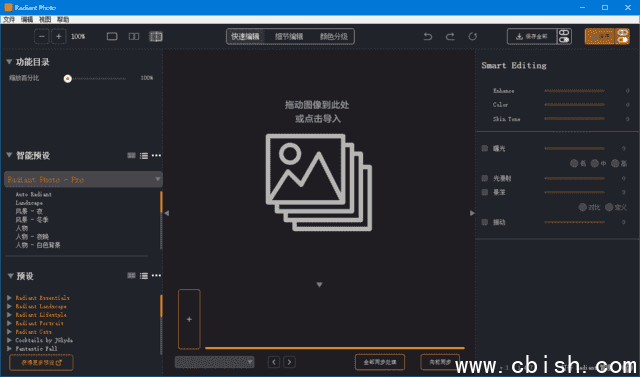Collapse the 预设 section

11,276
